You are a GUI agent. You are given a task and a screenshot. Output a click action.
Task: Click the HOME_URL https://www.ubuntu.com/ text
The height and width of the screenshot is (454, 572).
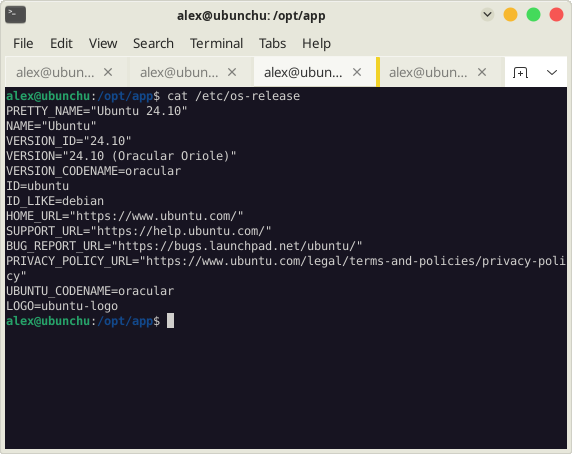coord(125,216)
